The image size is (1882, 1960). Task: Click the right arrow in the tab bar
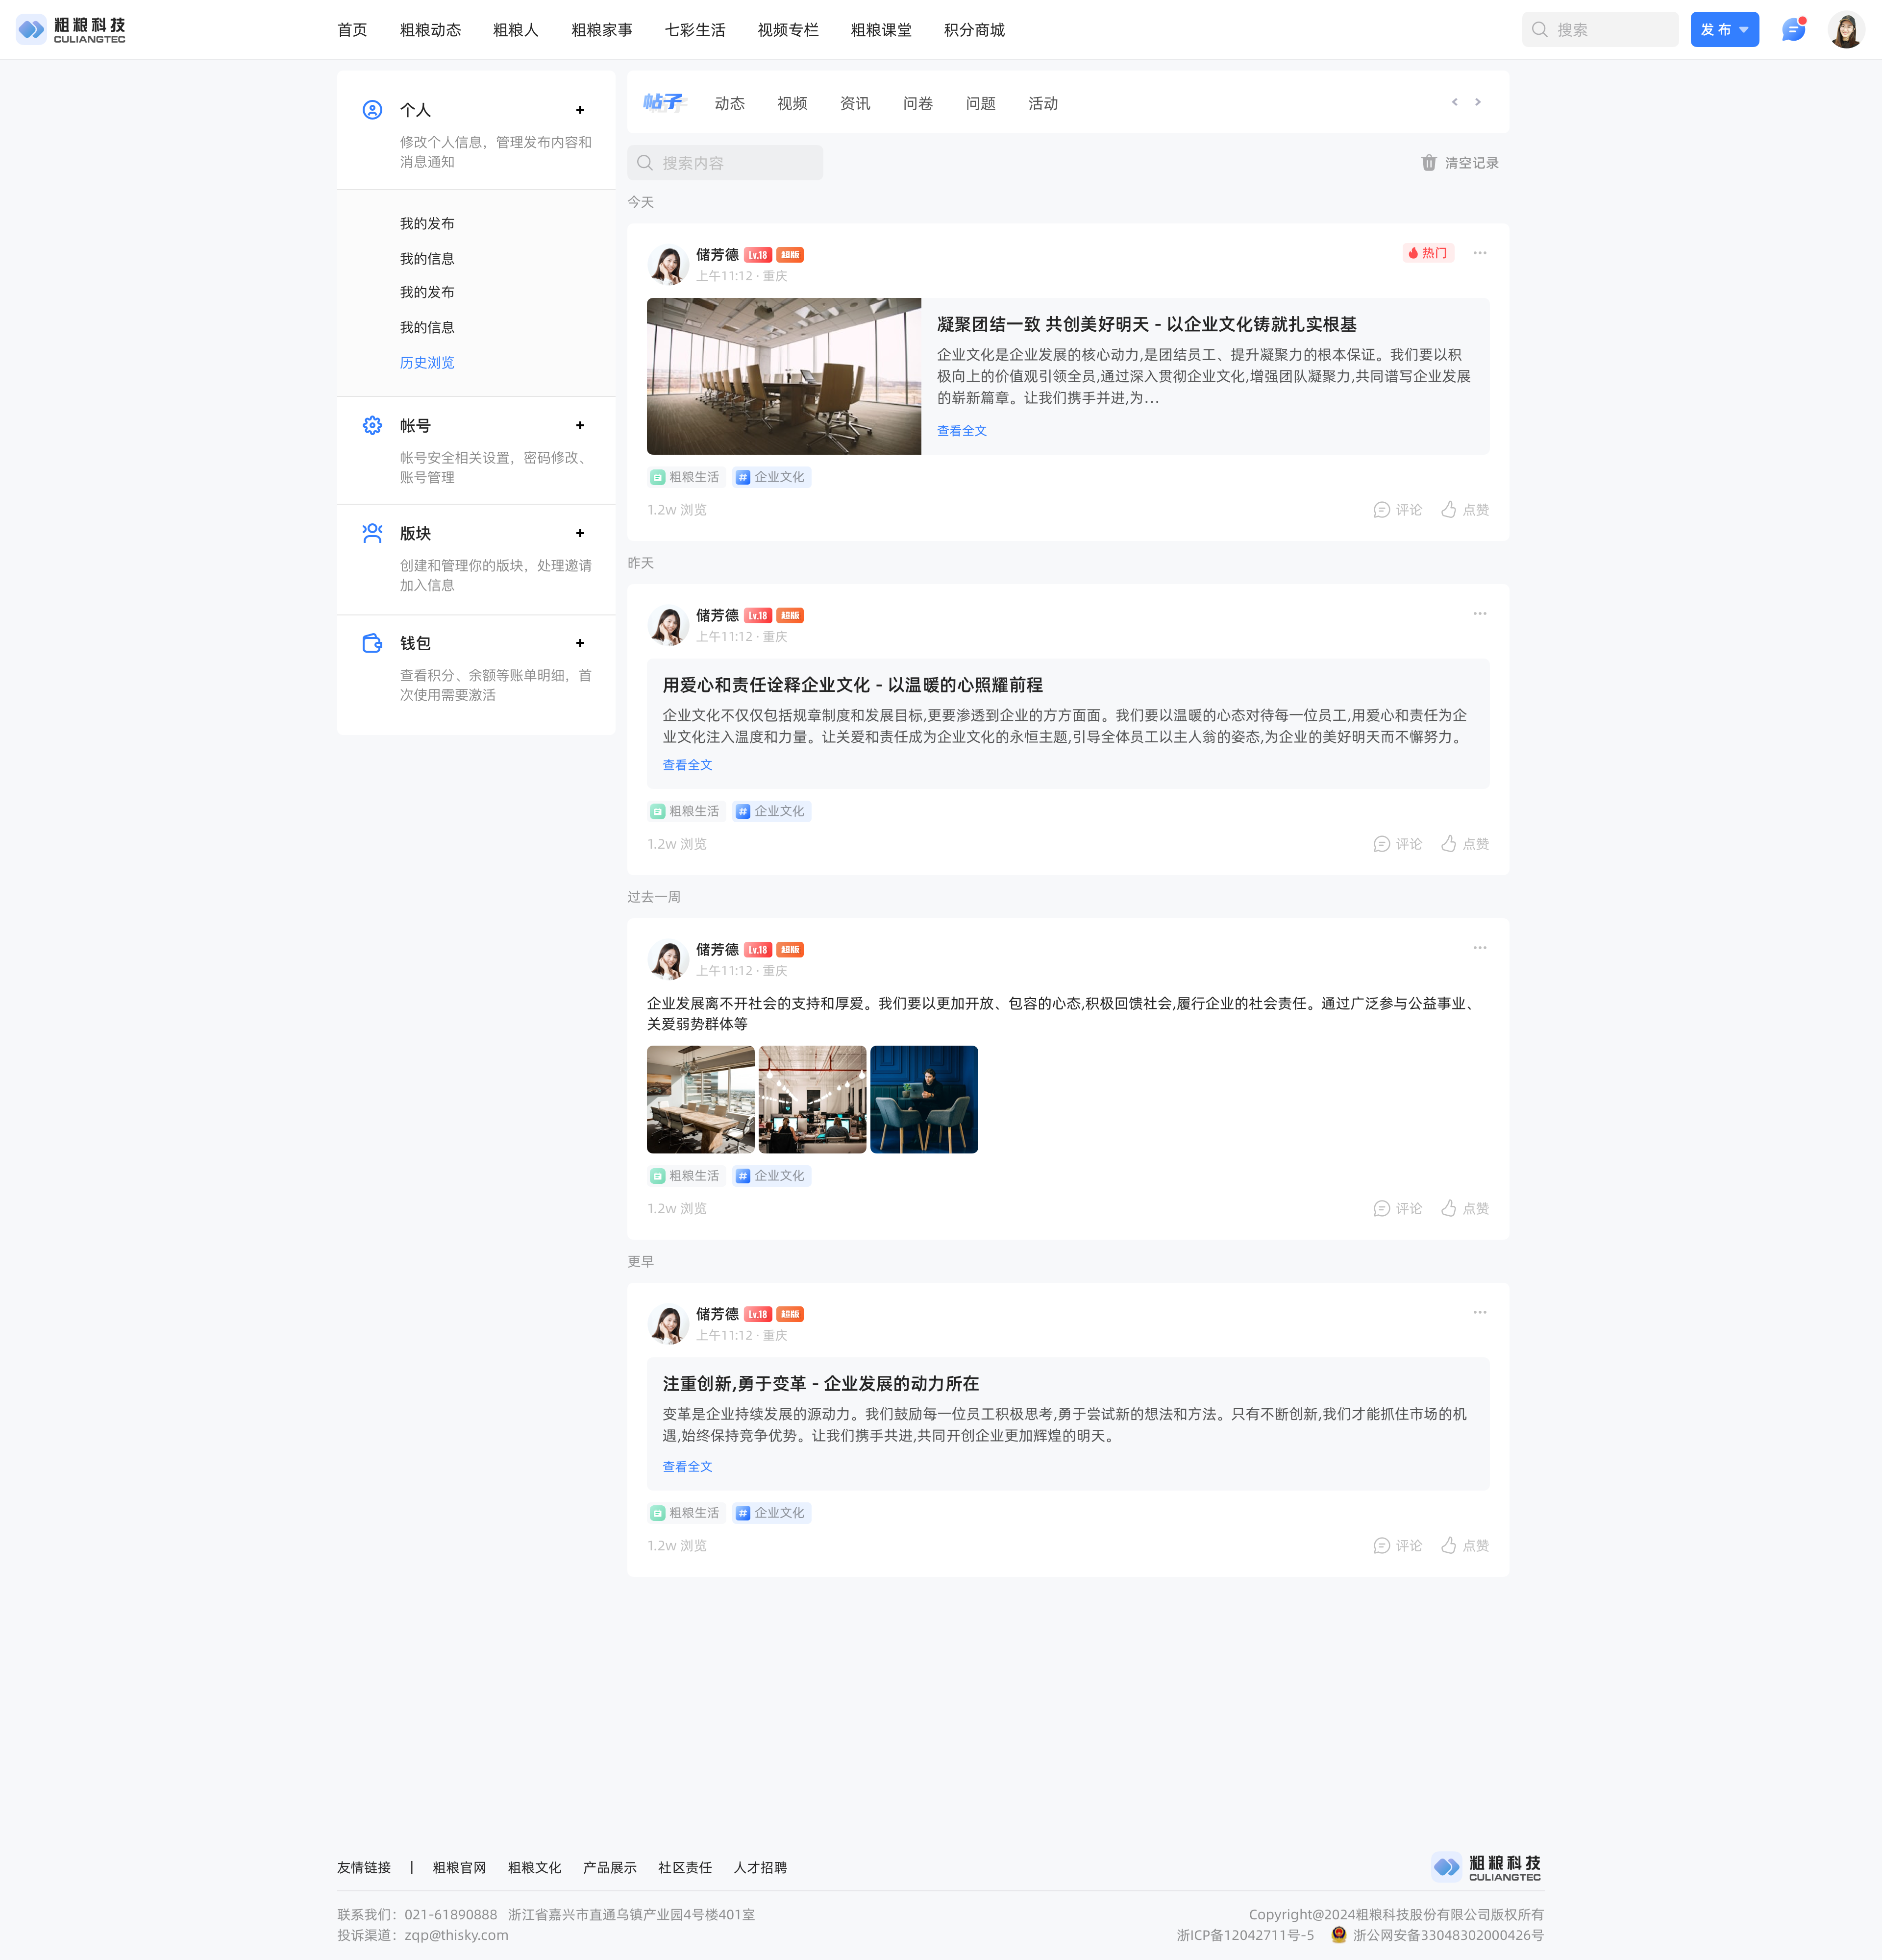1478,102
